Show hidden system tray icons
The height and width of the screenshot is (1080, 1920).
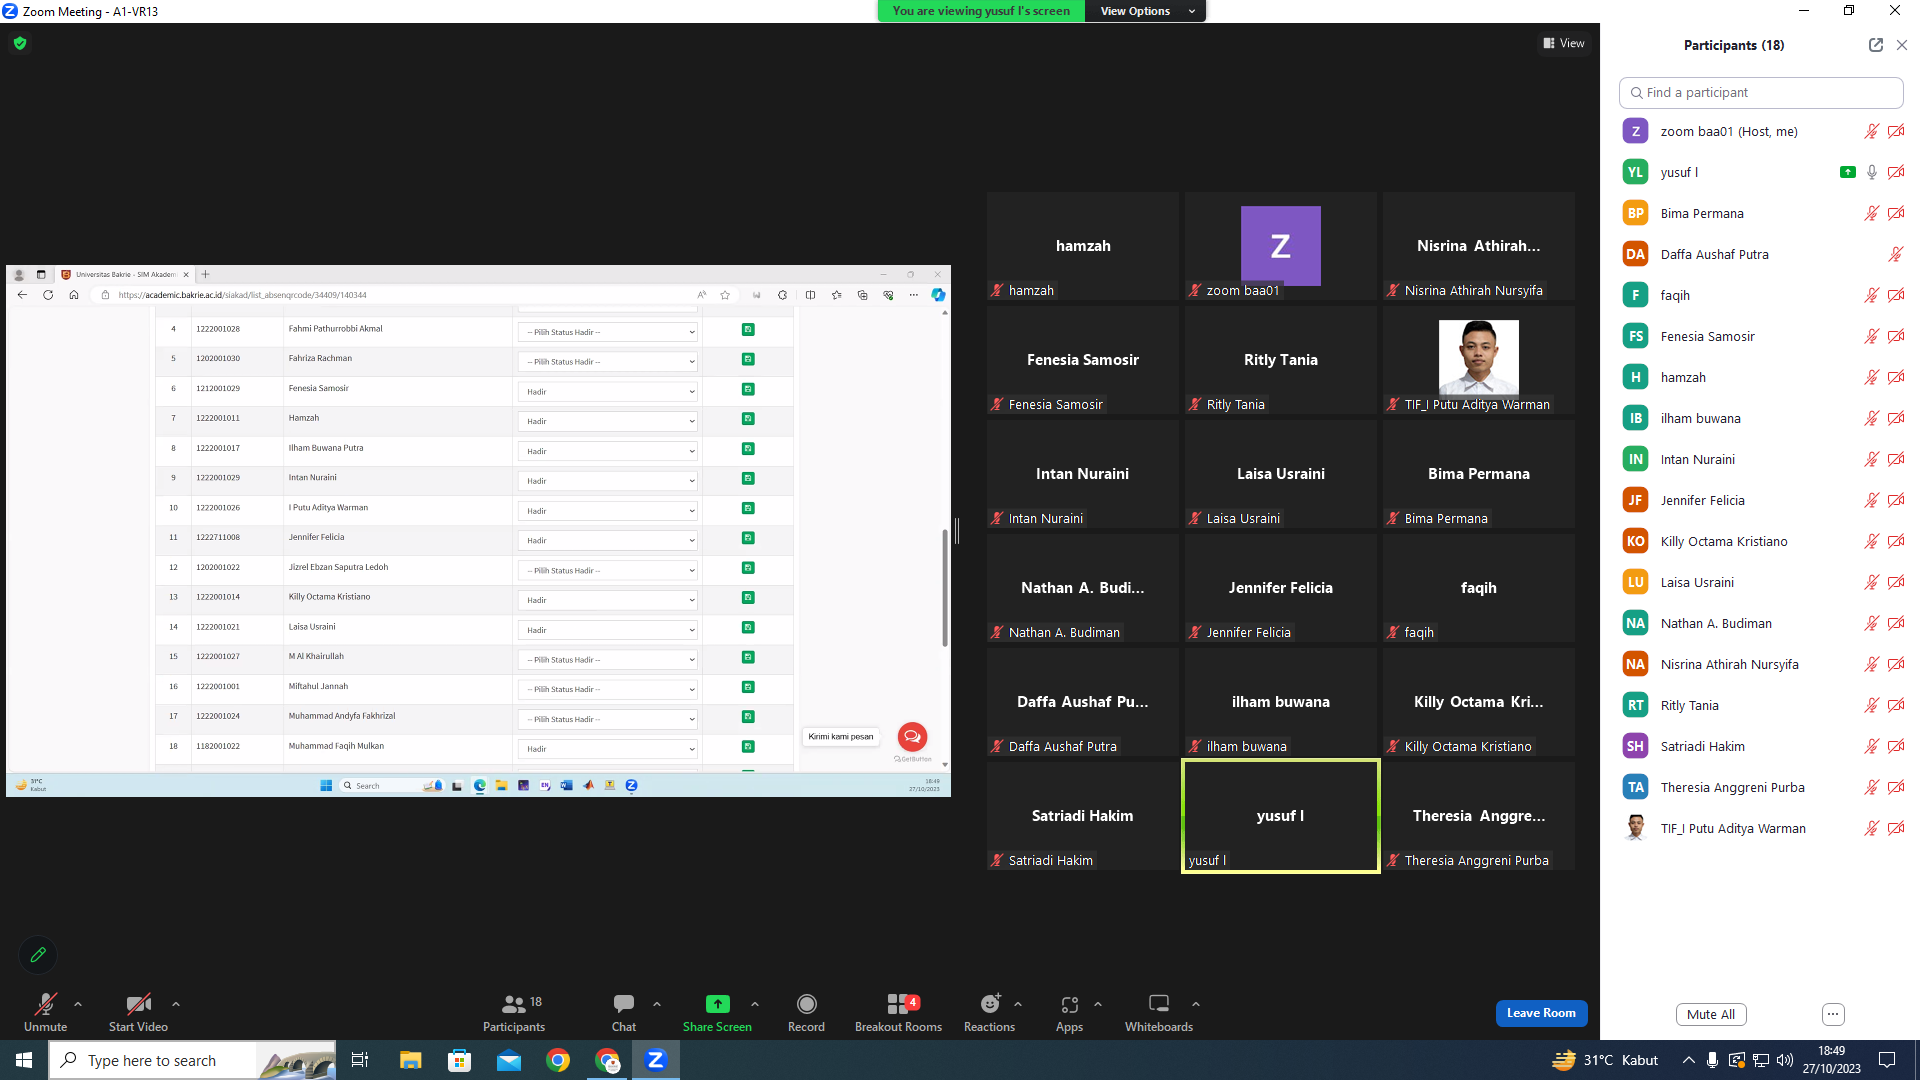1689,1060
